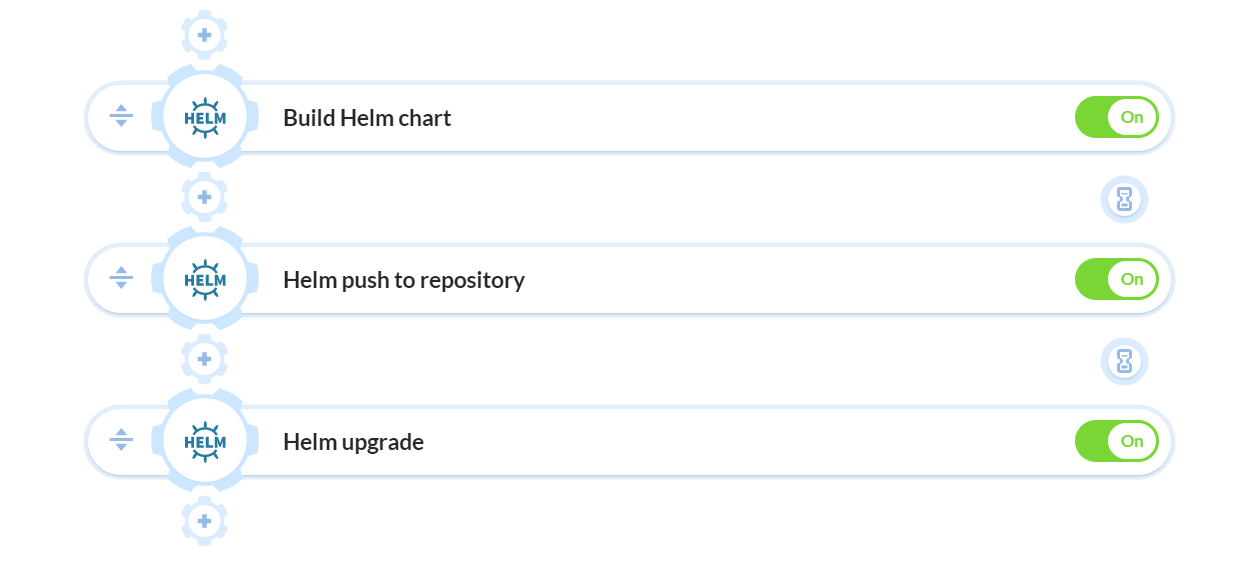This screenshot has height=574, width=1253.
Task: Click reorder arrows on Helm push to repository
Action: pos(121,279)
